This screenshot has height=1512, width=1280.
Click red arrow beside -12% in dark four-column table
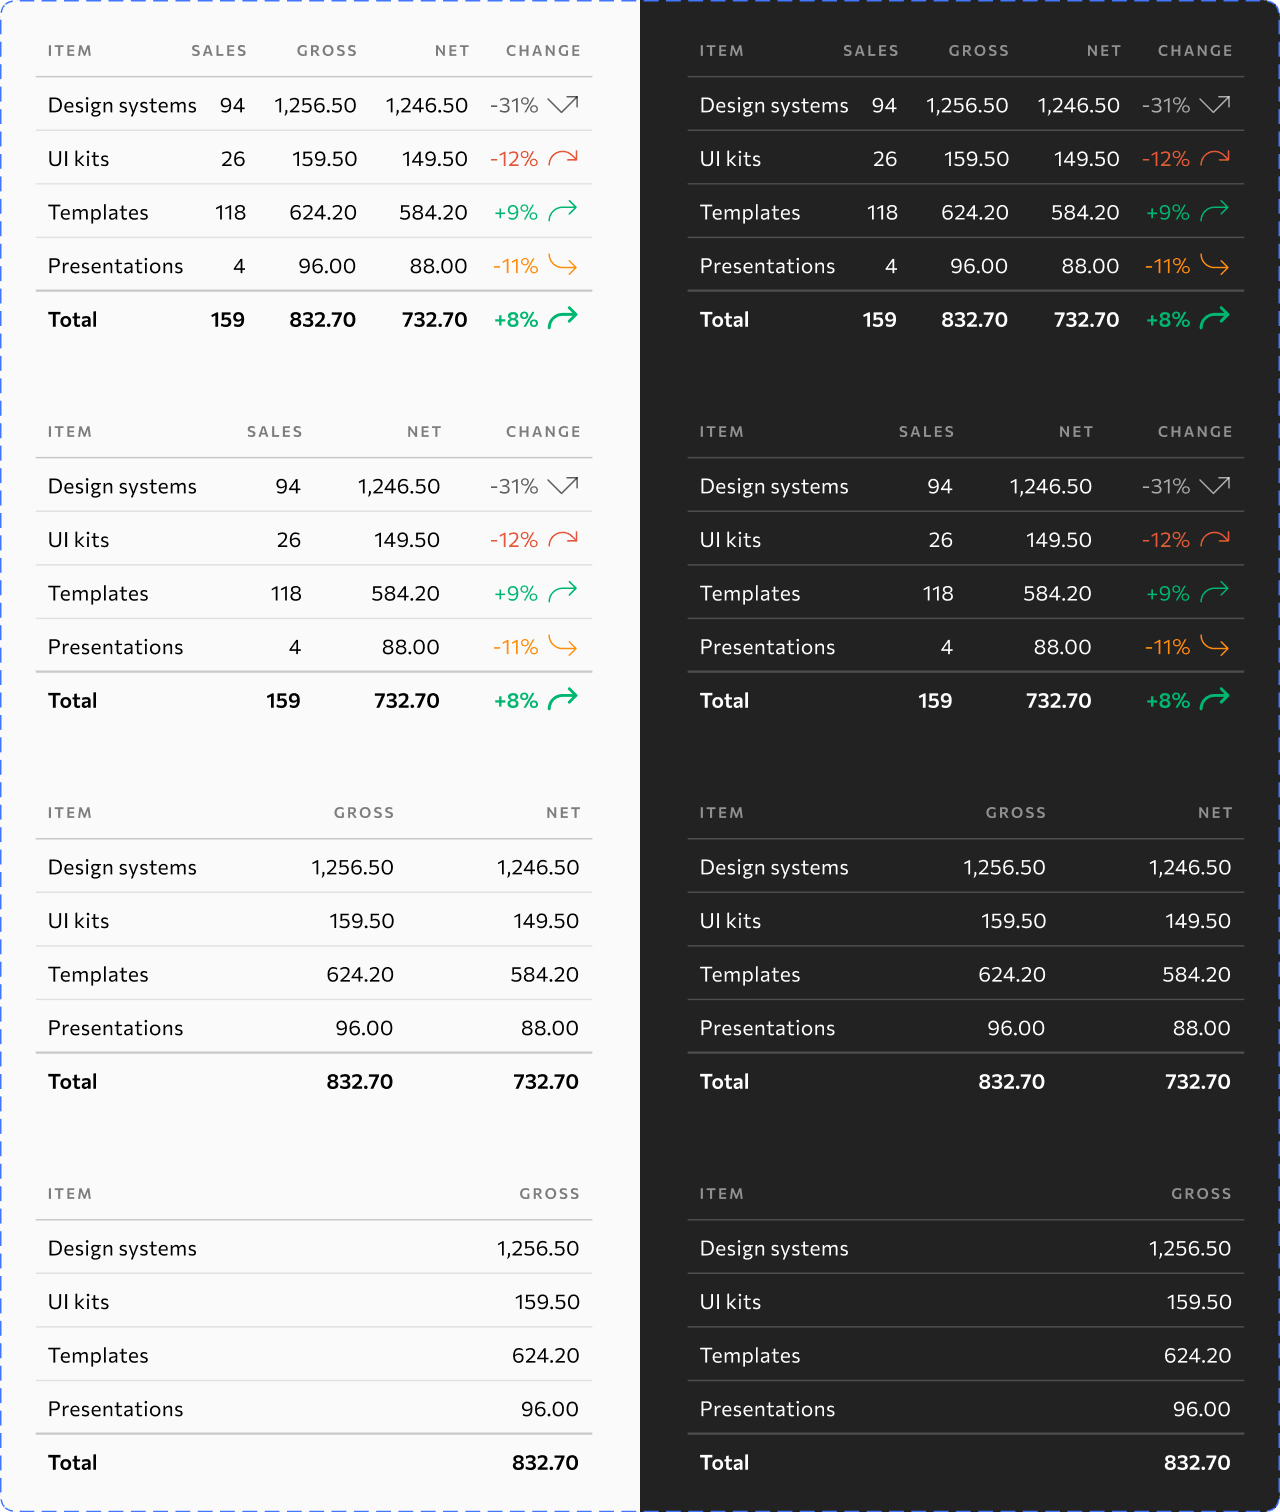(x=1214, y=539)
